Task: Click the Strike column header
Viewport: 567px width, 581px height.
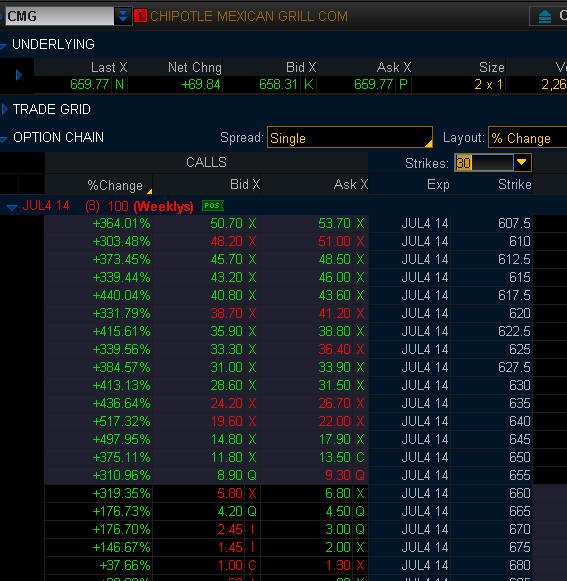Action: [x=514, y=184]
